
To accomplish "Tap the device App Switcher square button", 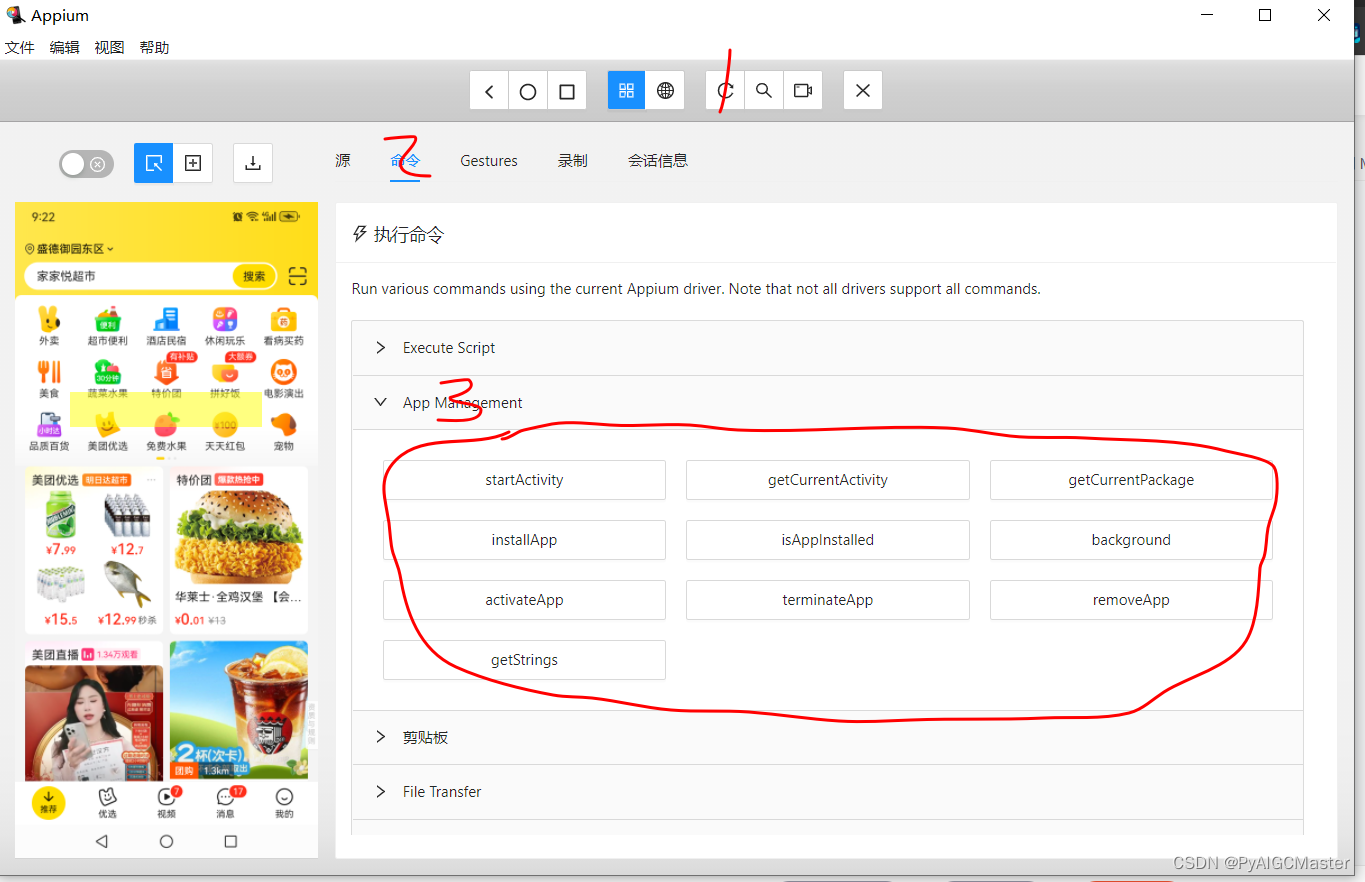I will click(567, 91).
